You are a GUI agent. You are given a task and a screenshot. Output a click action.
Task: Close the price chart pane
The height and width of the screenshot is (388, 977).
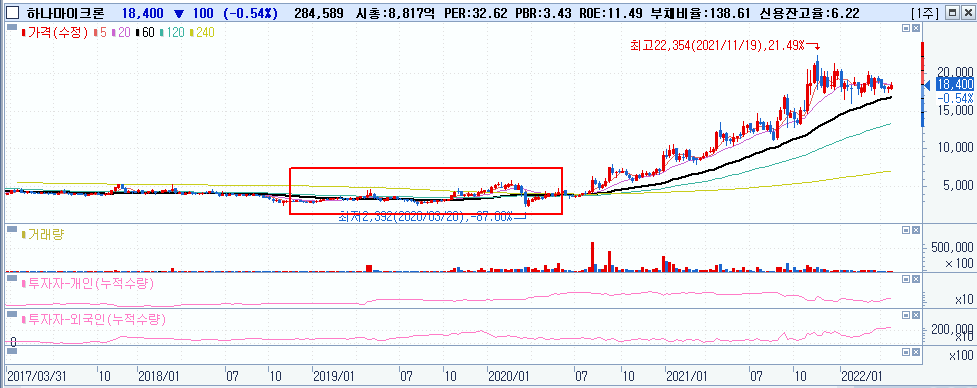[x=915, y=28]
